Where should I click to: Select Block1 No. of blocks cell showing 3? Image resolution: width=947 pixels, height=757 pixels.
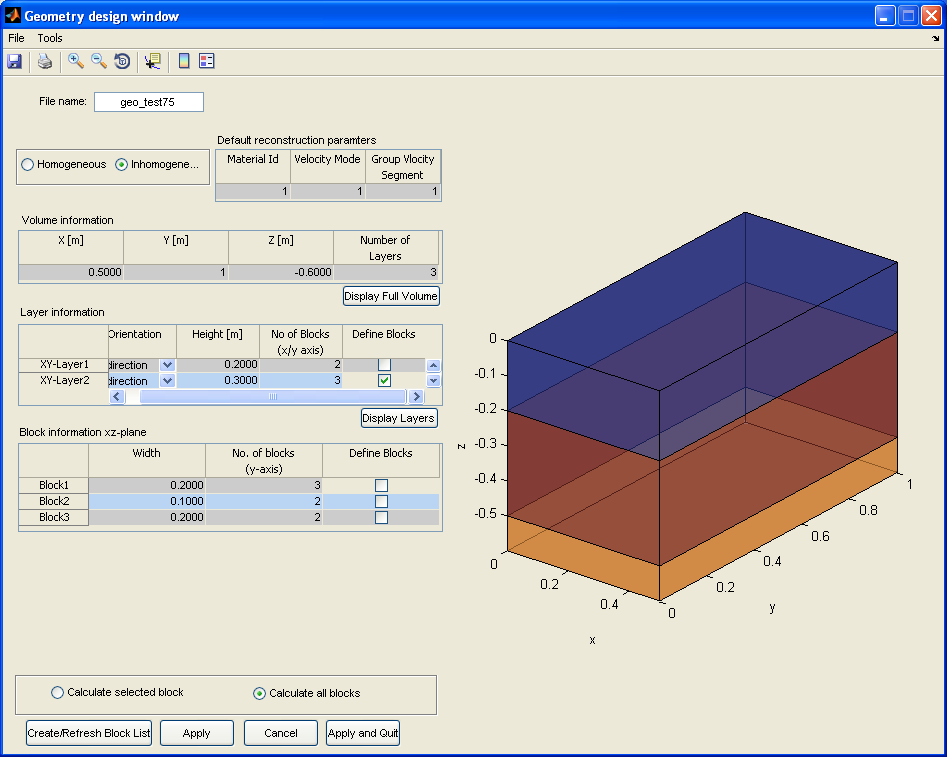pyautogui.click(x=264, y=485)
